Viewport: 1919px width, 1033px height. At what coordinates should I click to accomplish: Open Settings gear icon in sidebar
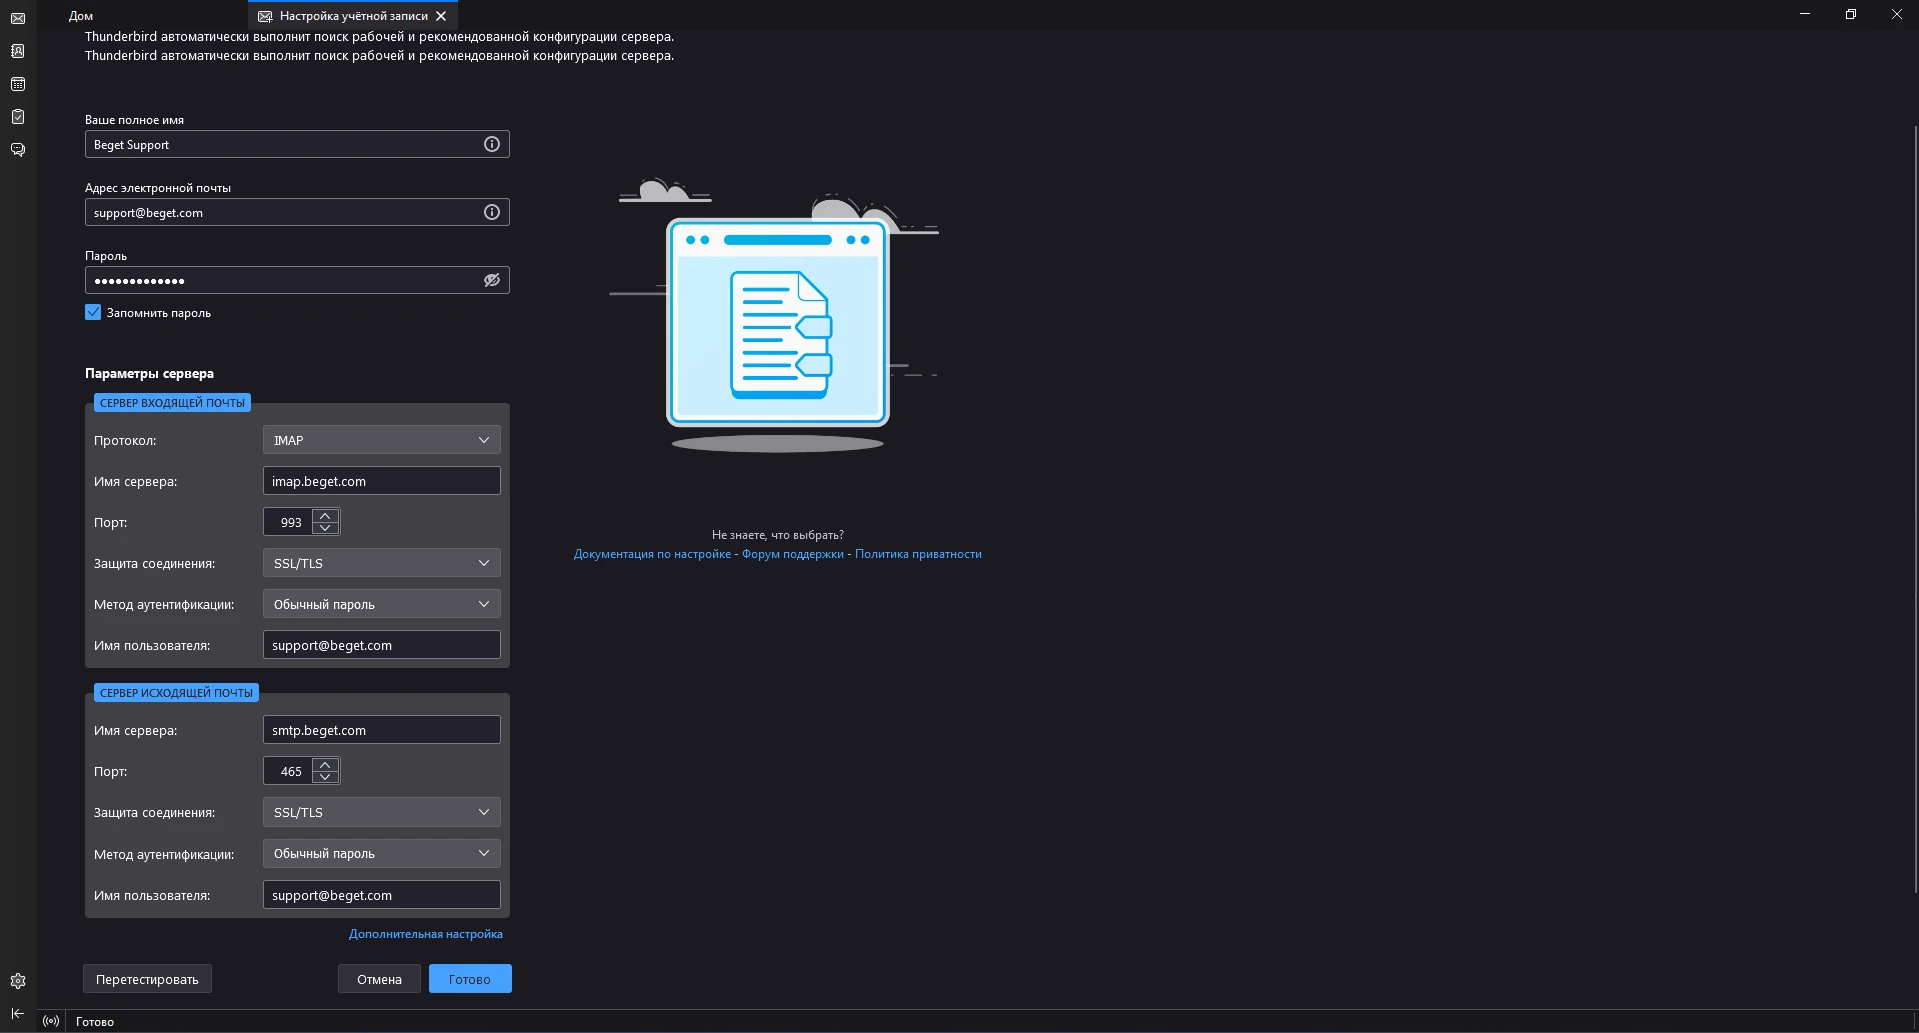(x=18, y=981)
